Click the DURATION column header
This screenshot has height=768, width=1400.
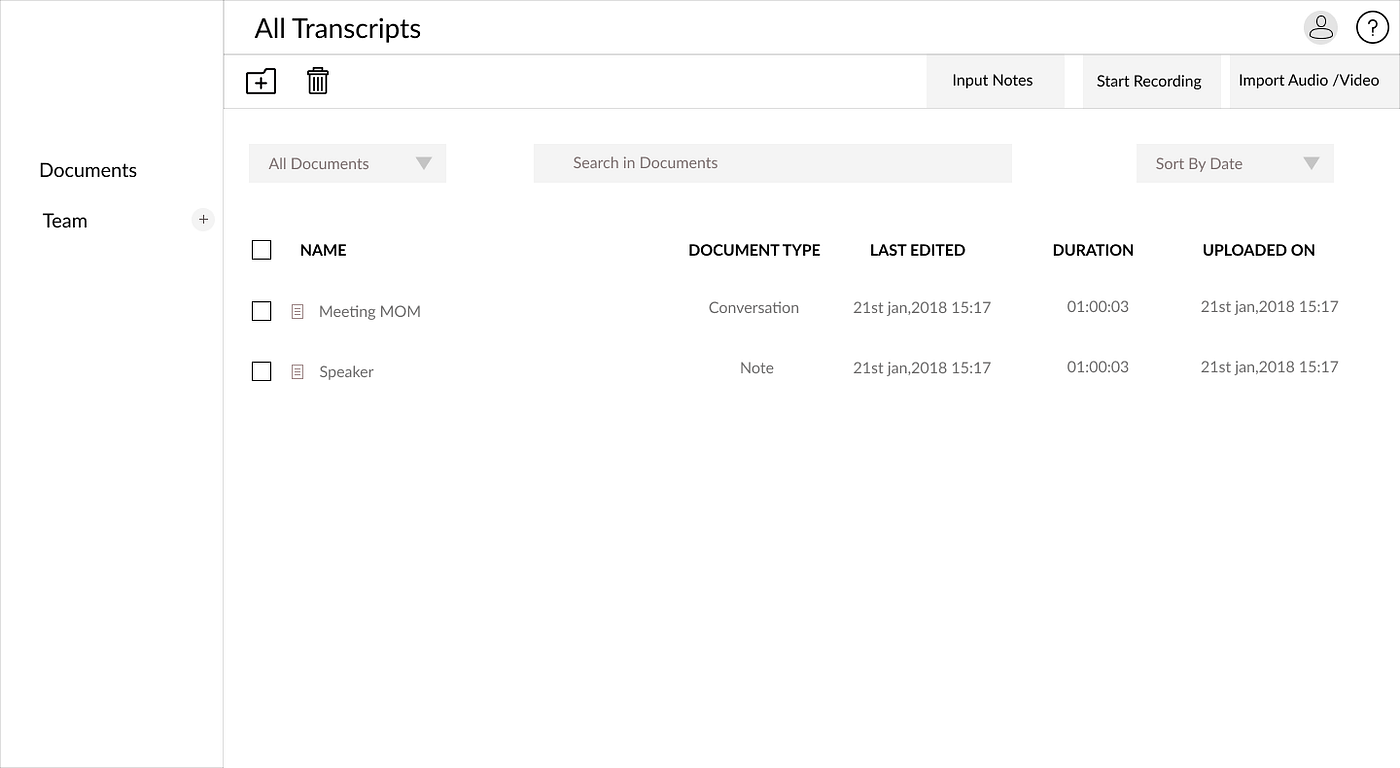click(1093, 250)
